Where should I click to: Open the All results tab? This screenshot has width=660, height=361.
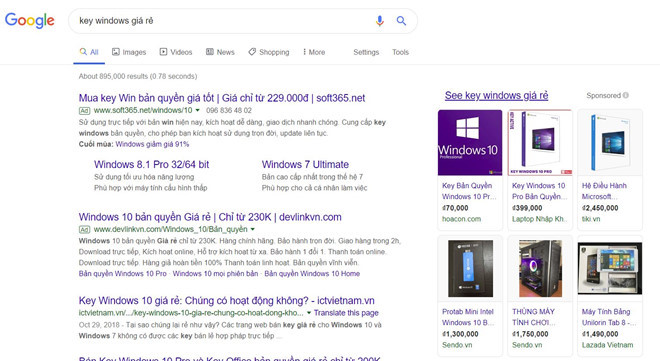pyautogui.click(x=89, y=52)
